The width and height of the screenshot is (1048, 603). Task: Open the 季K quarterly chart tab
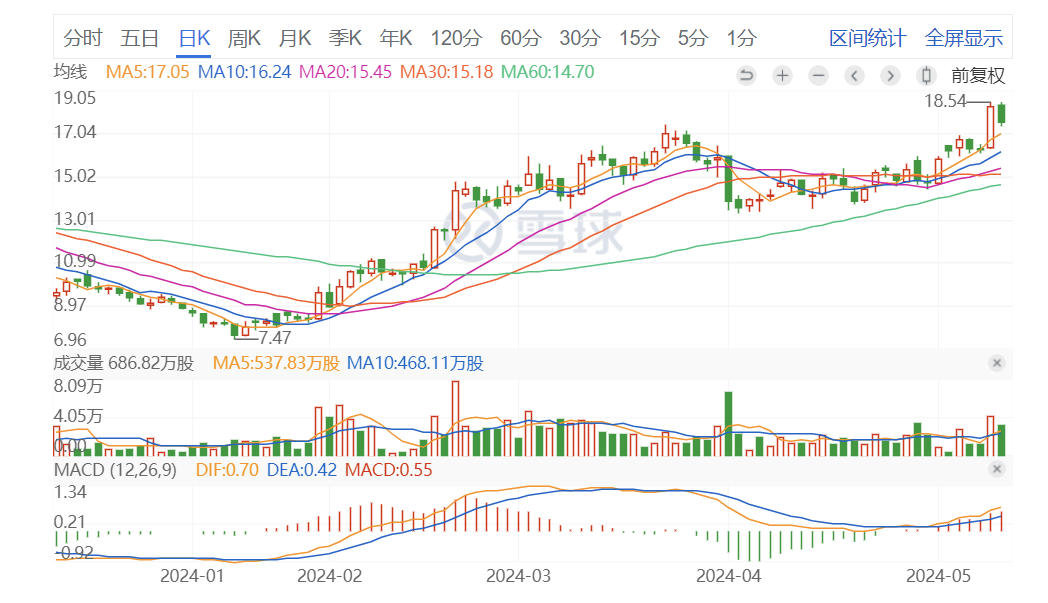tap(345, 38)
